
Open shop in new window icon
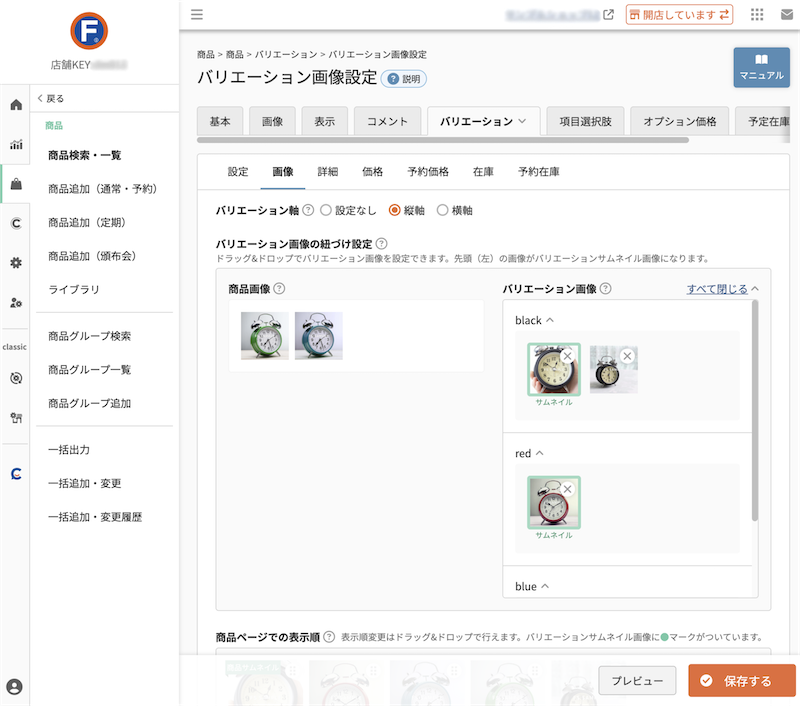[x=608, y=14]
